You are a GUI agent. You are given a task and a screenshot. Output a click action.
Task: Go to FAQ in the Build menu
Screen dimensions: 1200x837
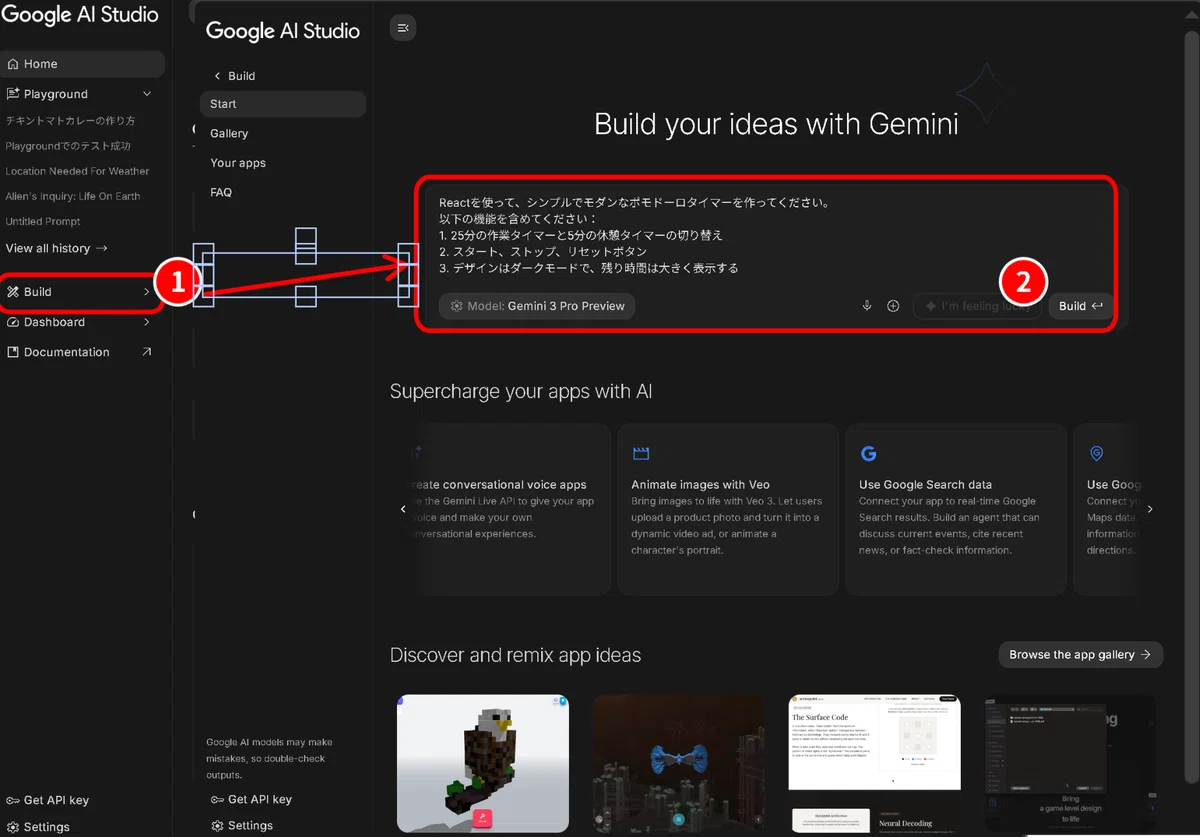[x=221, y=192]
